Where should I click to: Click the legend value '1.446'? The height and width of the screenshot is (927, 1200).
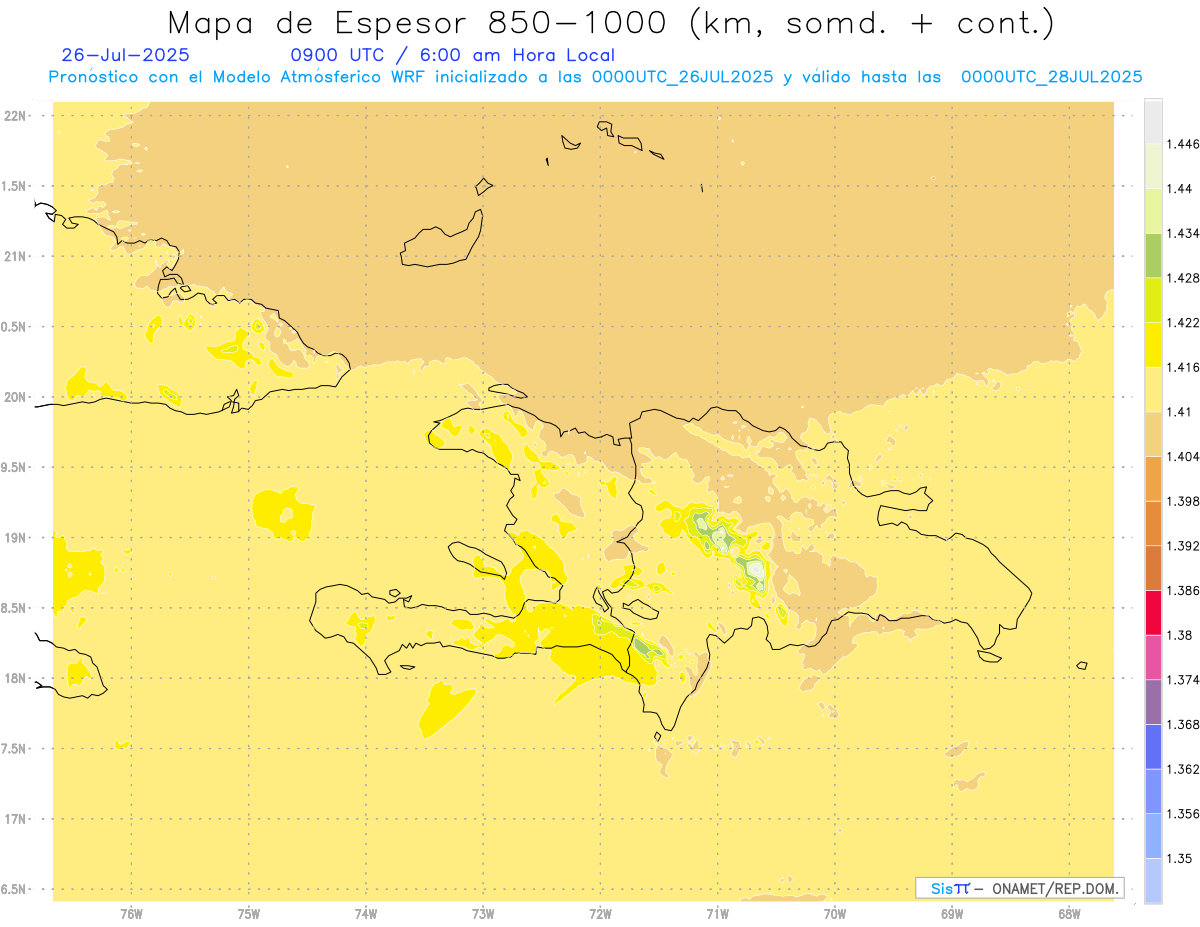click(1182, 144)
